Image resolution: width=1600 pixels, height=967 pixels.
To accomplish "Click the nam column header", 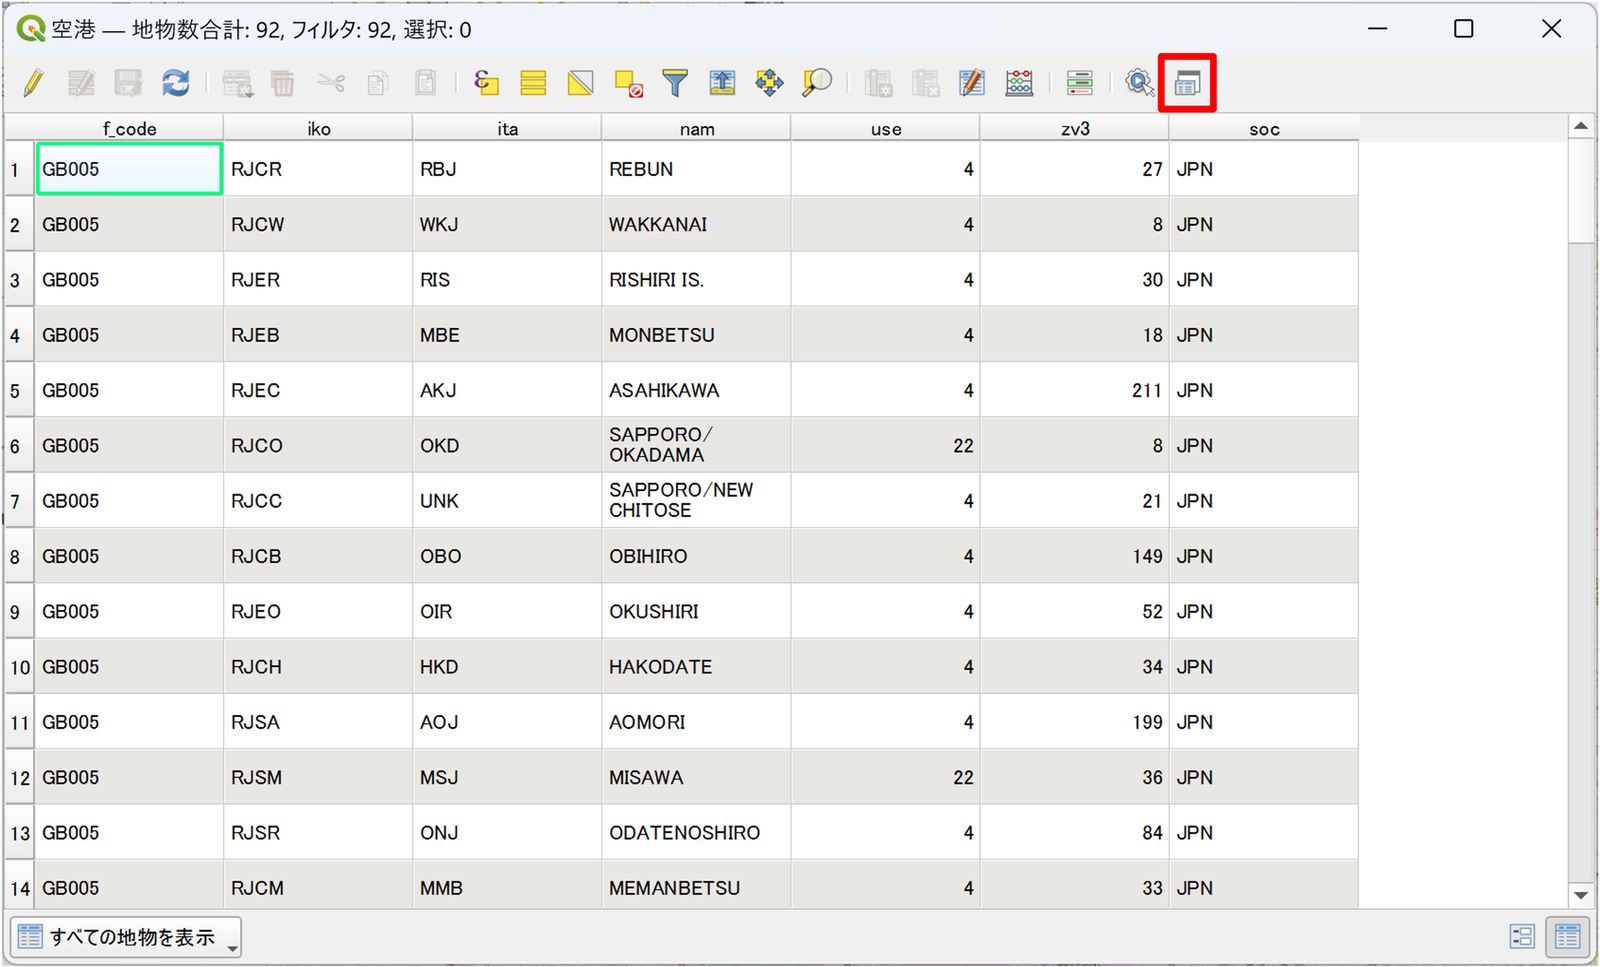I will (696, 128).
